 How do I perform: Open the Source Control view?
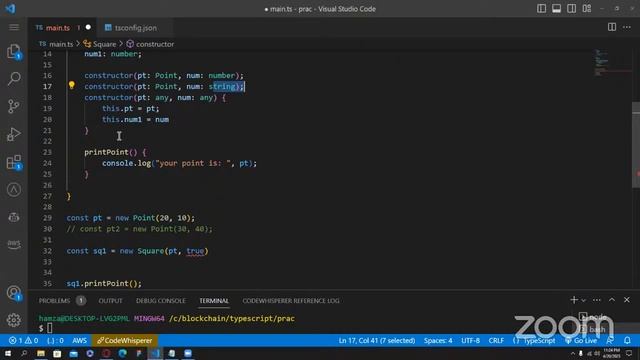point(14,106)
